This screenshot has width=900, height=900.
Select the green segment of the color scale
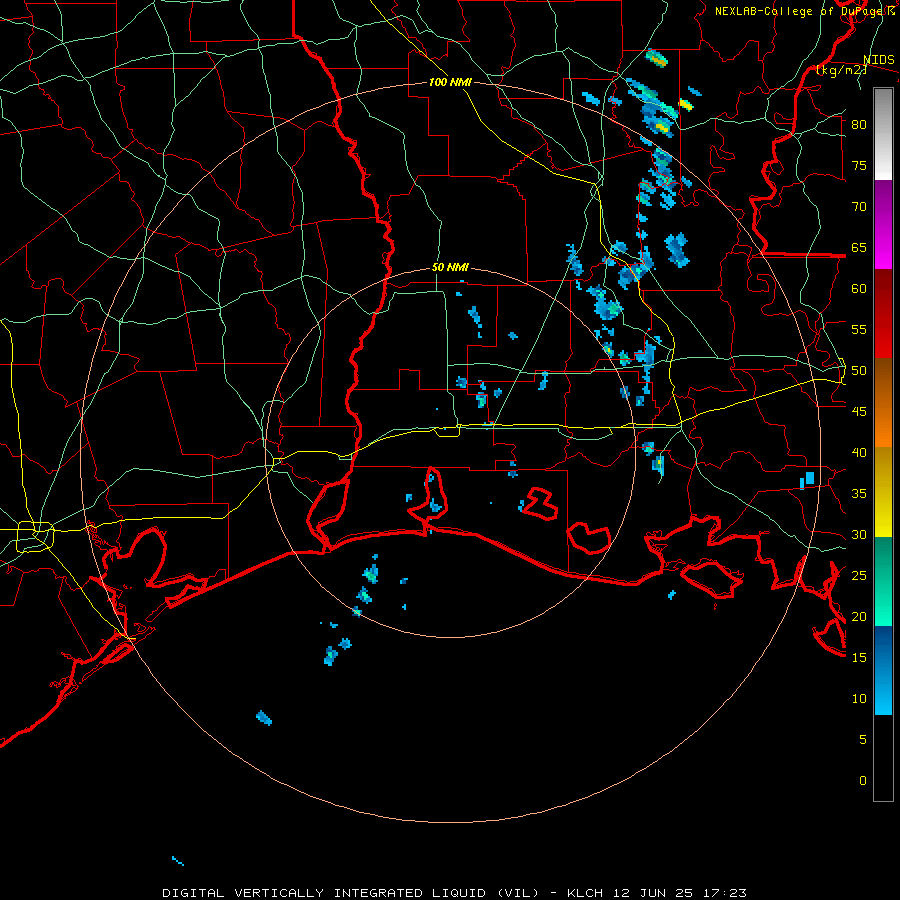point(883,581)
